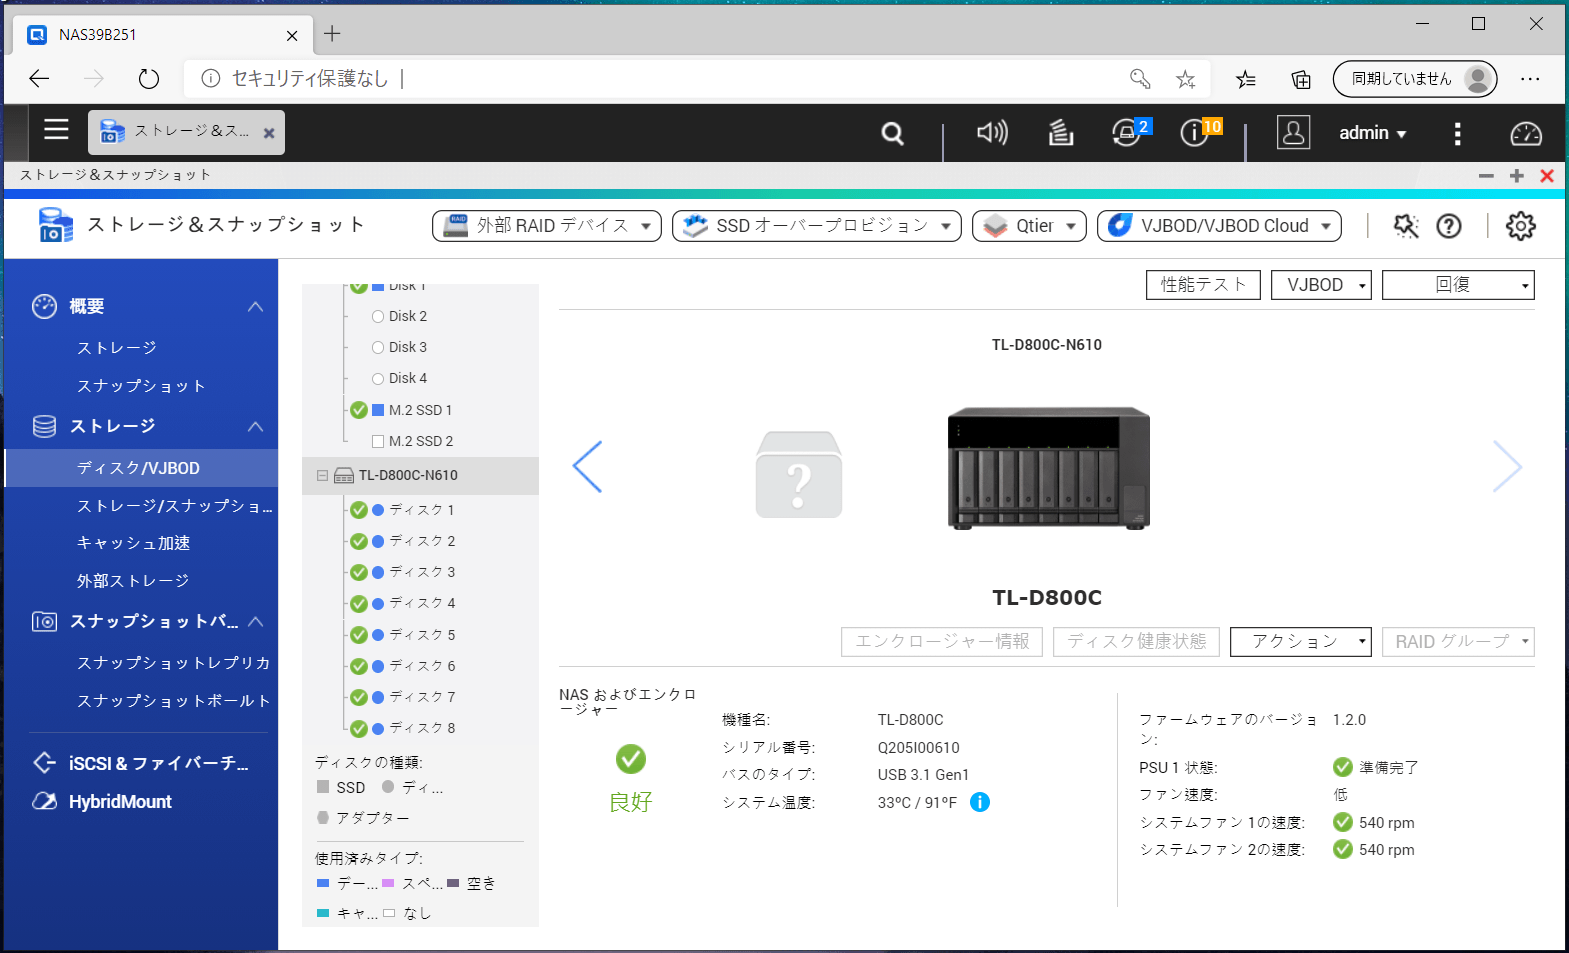Click the browser back arrow
This screenshot has width=1569, height=953.
39,79
